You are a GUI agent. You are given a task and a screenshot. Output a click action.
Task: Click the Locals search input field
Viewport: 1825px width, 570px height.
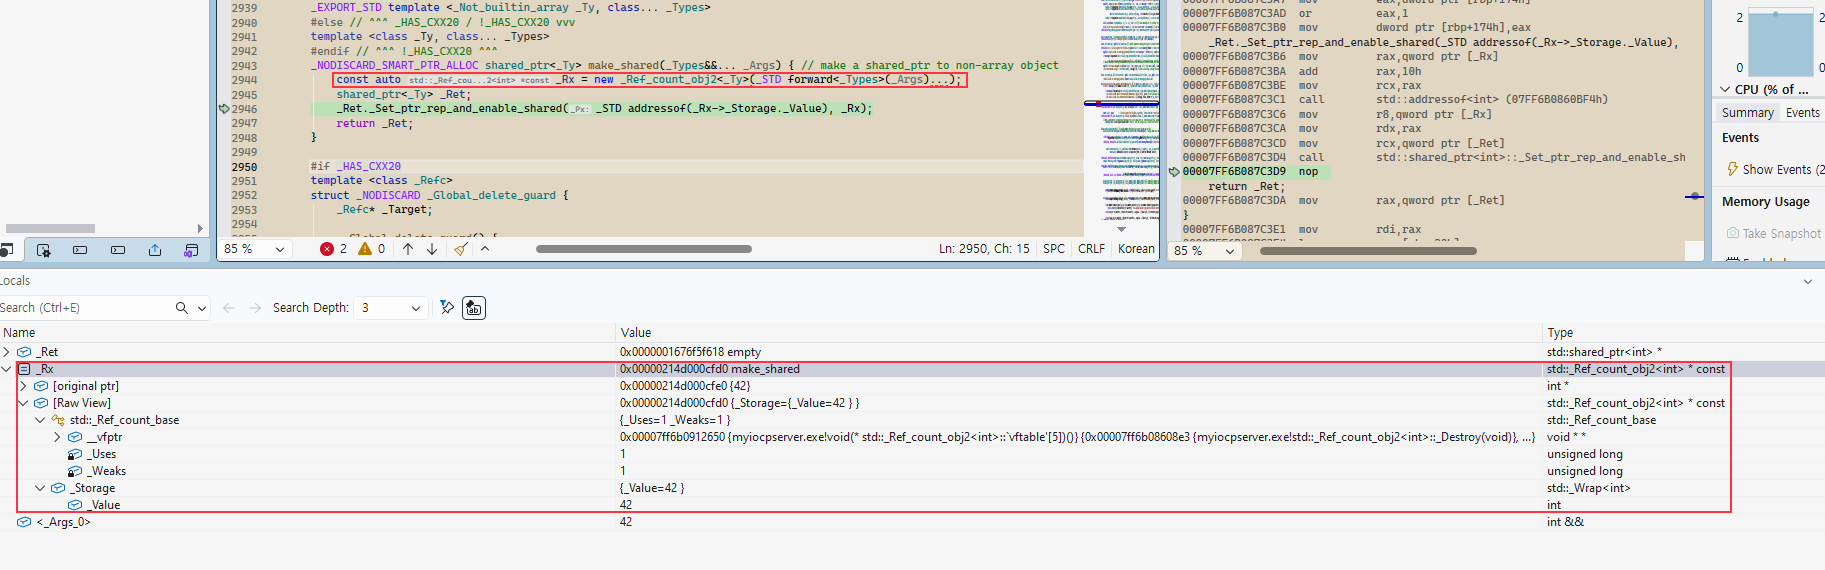coord(85,308)
